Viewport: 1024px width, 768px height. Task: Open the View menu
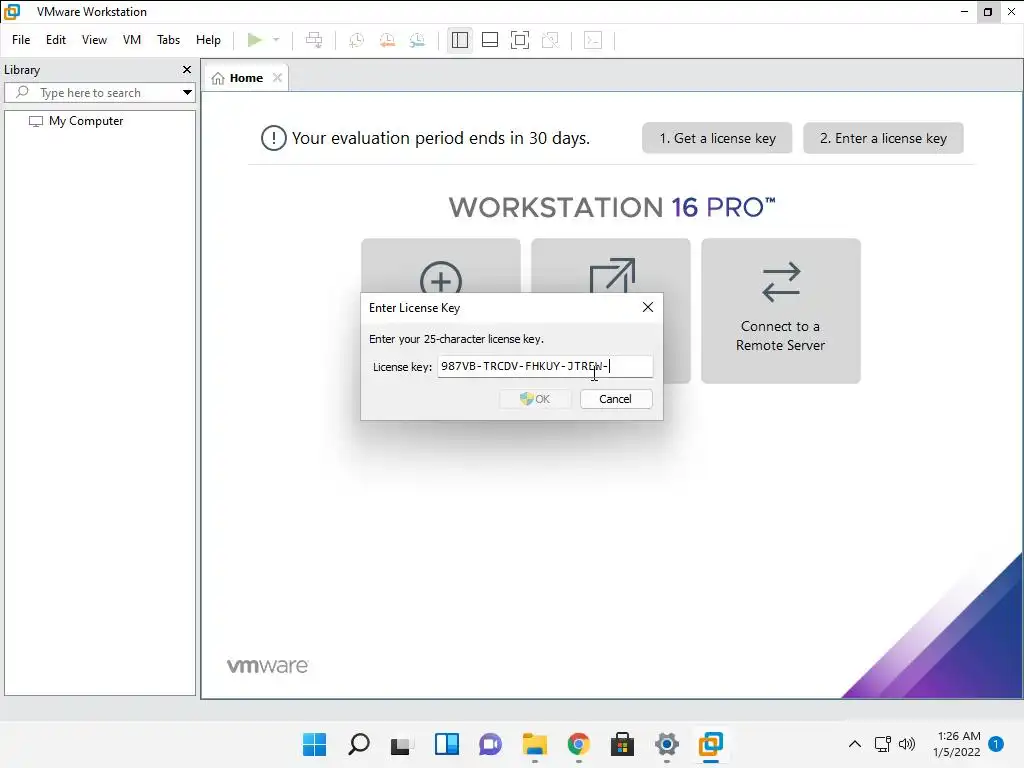click(x=94, y=40)
